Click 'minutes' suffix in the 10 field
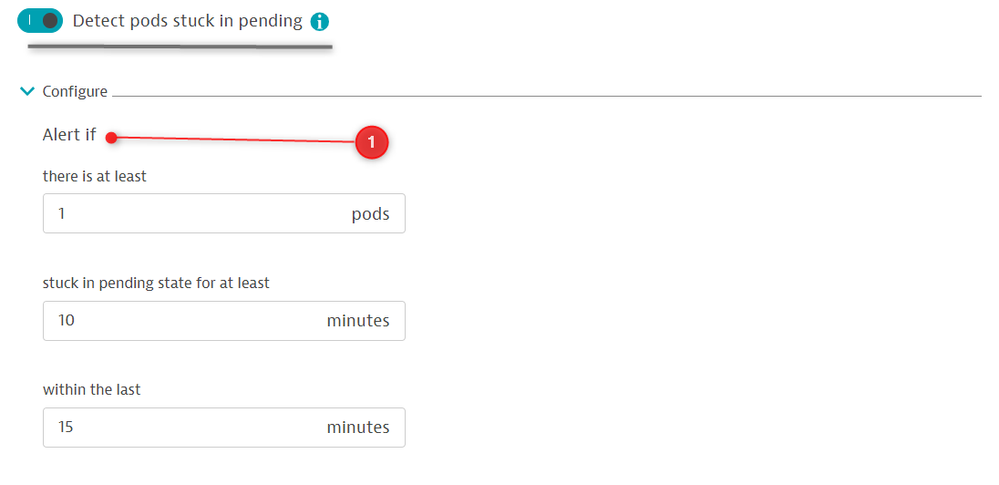 click(x=358, y=321)
